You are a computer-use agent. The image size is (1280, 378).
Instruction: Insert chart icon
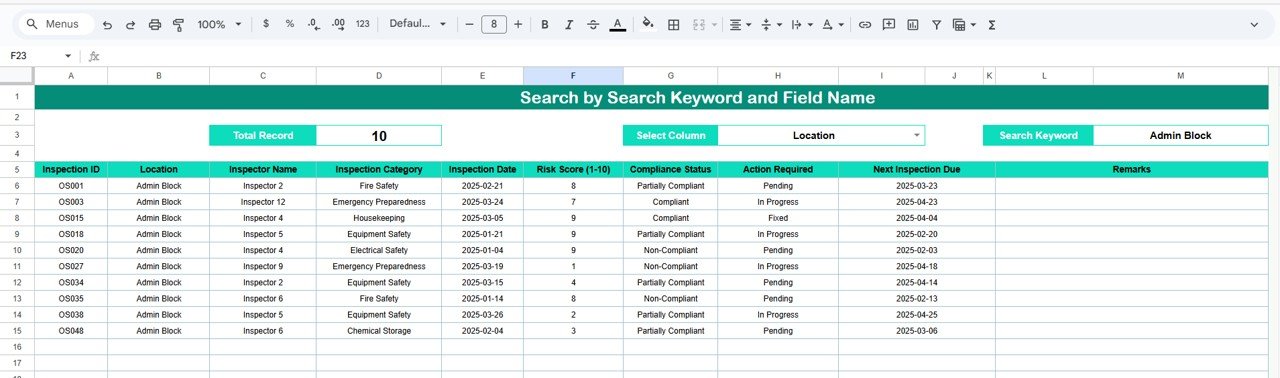[912, 24]
